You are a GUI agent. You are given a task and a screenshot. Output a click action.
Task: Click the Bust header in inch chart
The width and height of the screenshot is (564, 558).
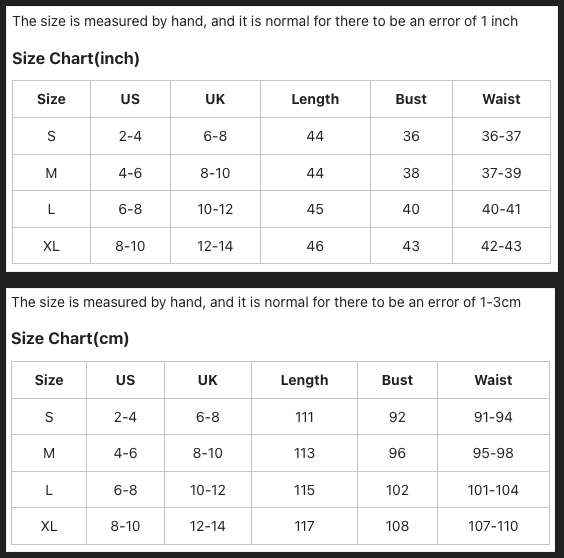tap(411, 99)
